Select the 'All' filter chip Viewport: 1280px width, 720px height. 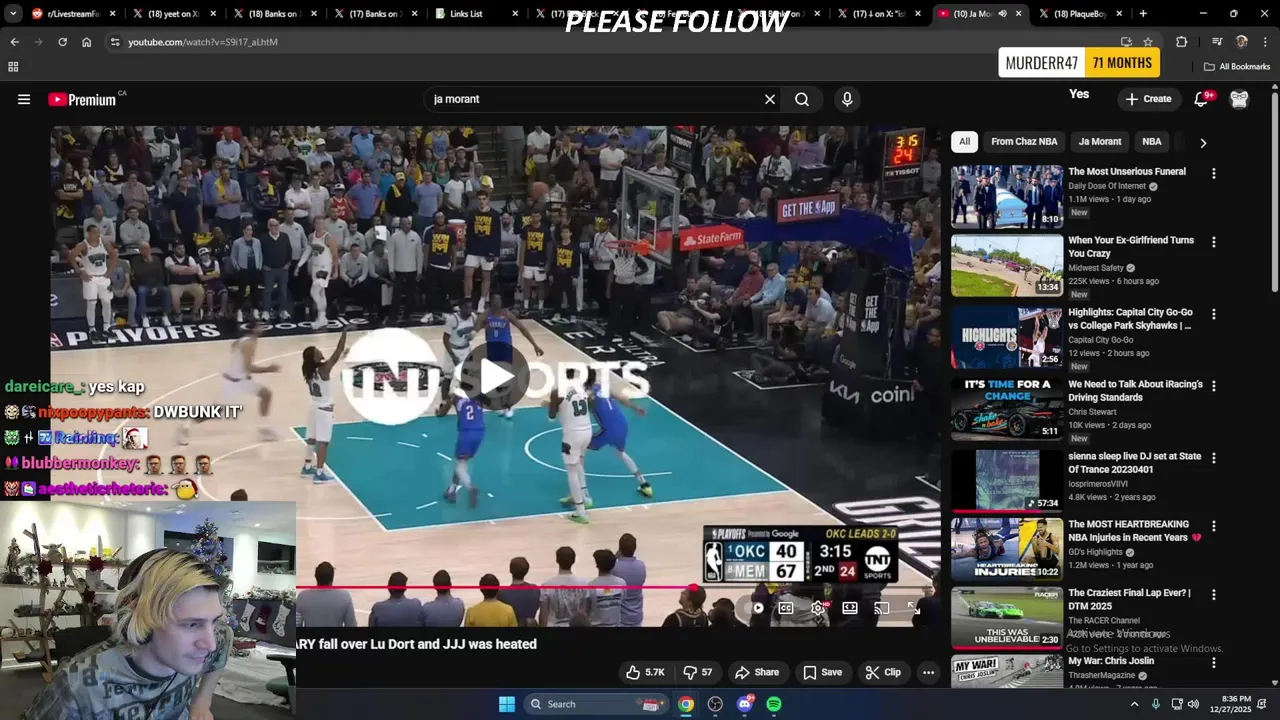(964, 142)
